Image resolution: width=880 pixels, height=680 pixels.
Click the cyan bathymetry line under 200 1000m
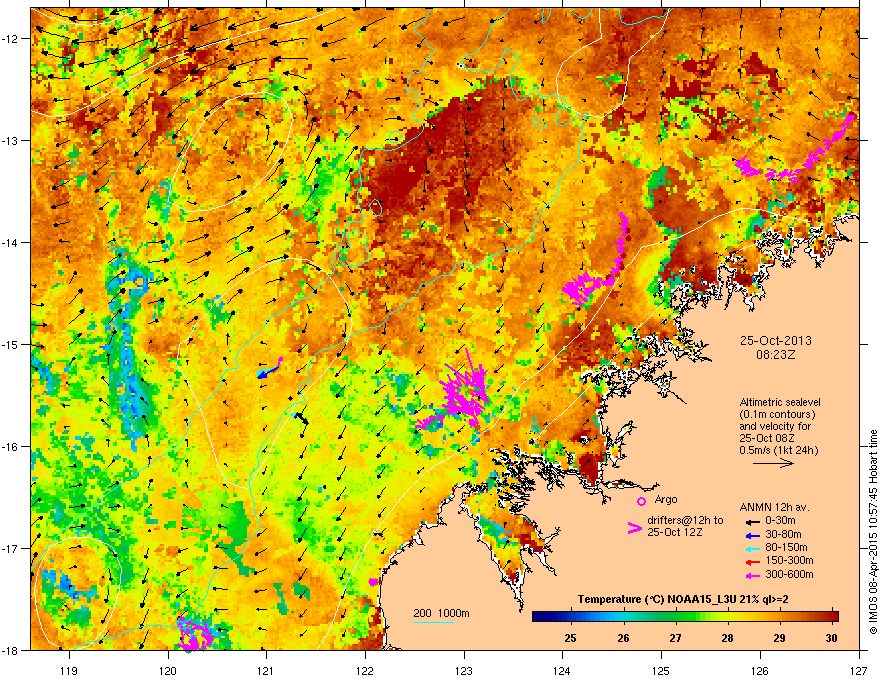[434, 622]
